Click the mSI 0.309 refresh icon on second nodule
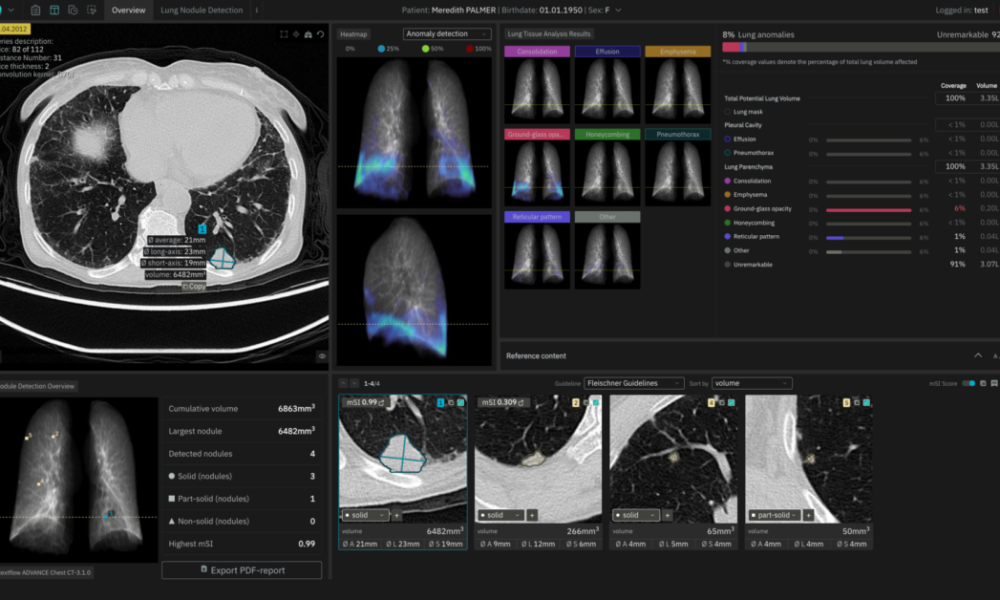Screen dimensions: 1000x600 tap(521, 402)
